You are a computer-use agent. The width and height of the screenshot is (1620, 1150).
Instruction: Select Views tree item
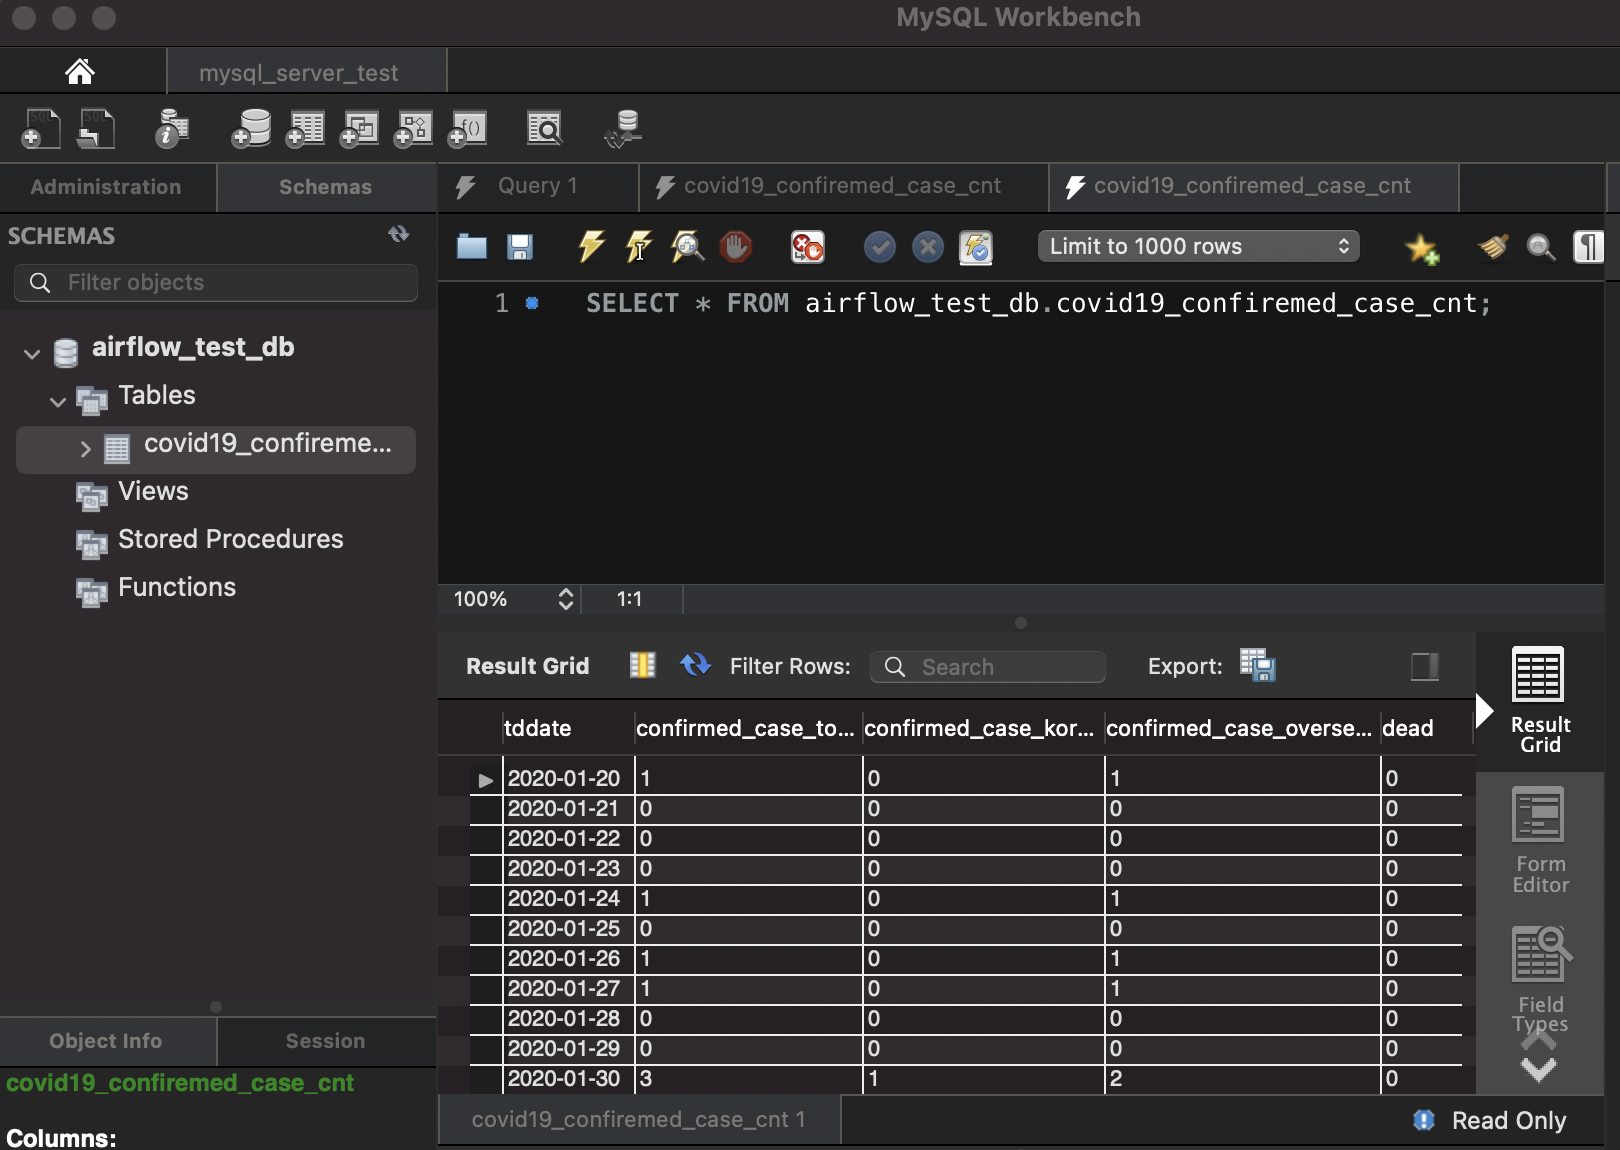(x=153, y=492)
